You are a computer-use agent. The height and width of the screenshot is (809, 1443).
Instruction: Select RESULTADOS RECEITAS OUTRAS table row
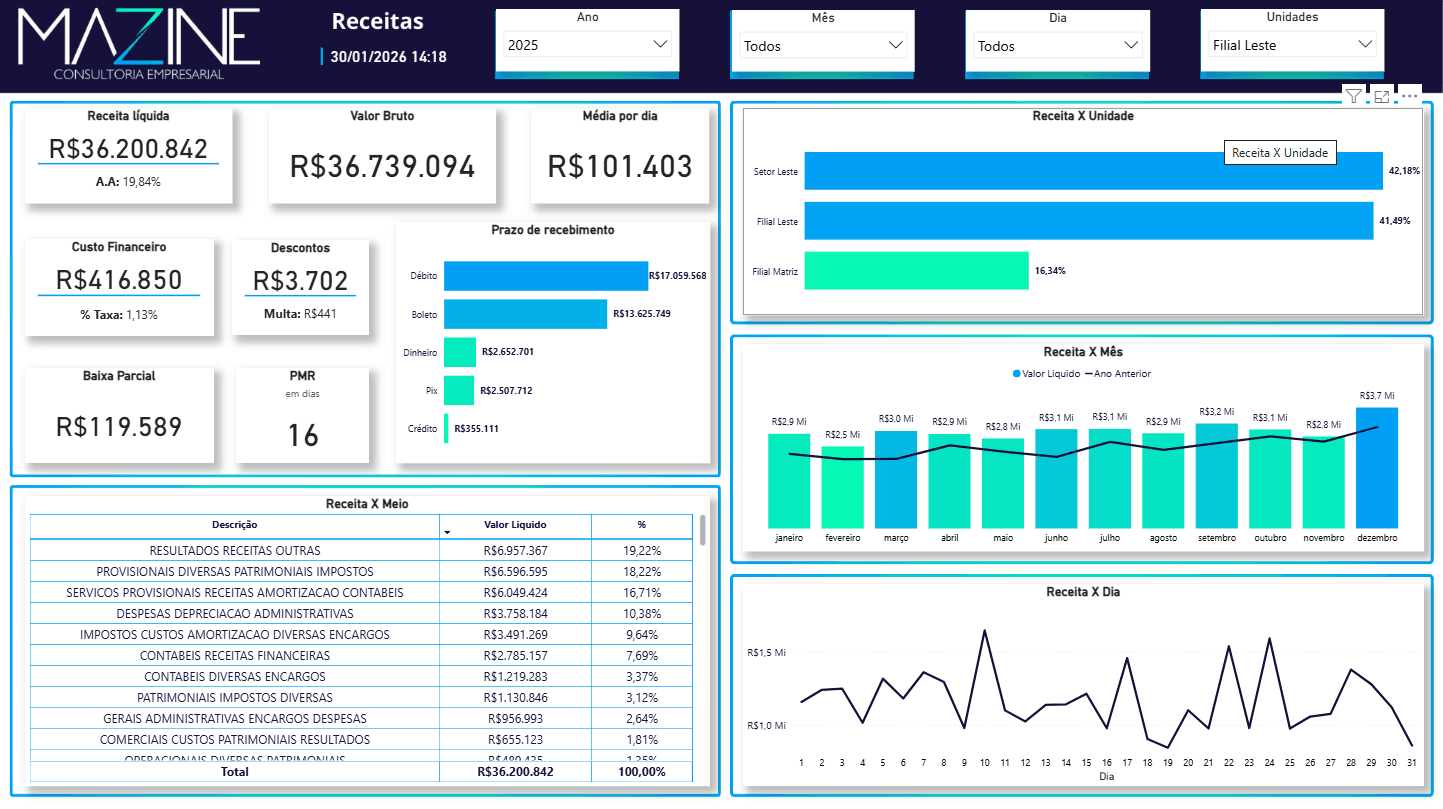tap(234, 551)
